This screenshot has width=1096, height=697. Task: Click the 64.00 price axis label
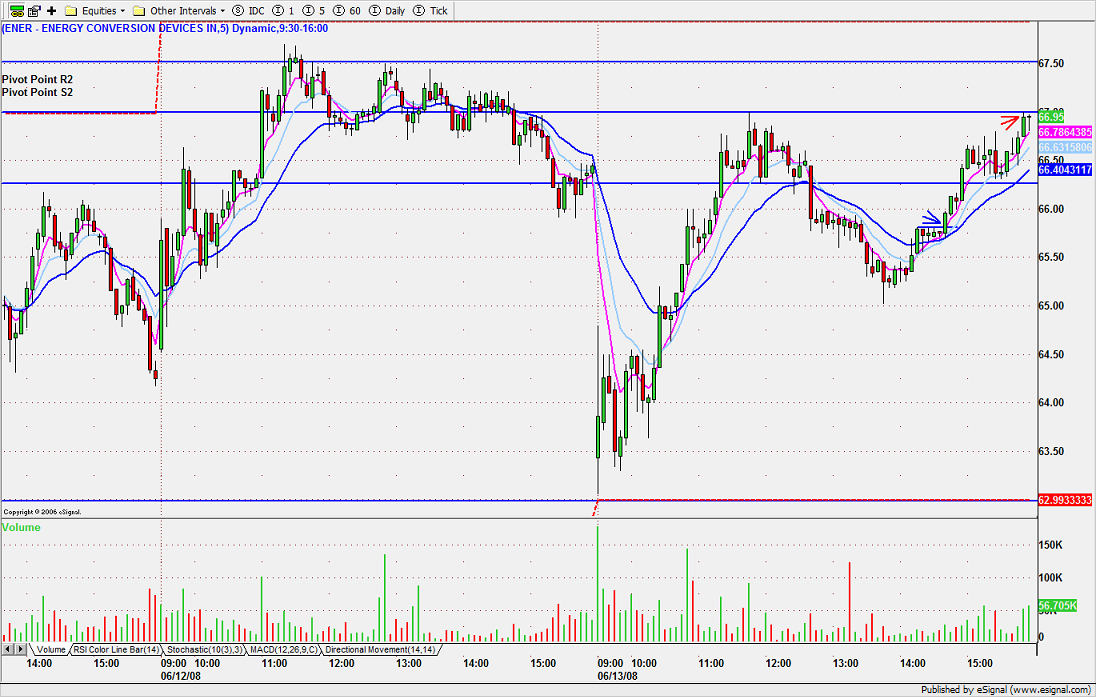tap(1051, 403)
